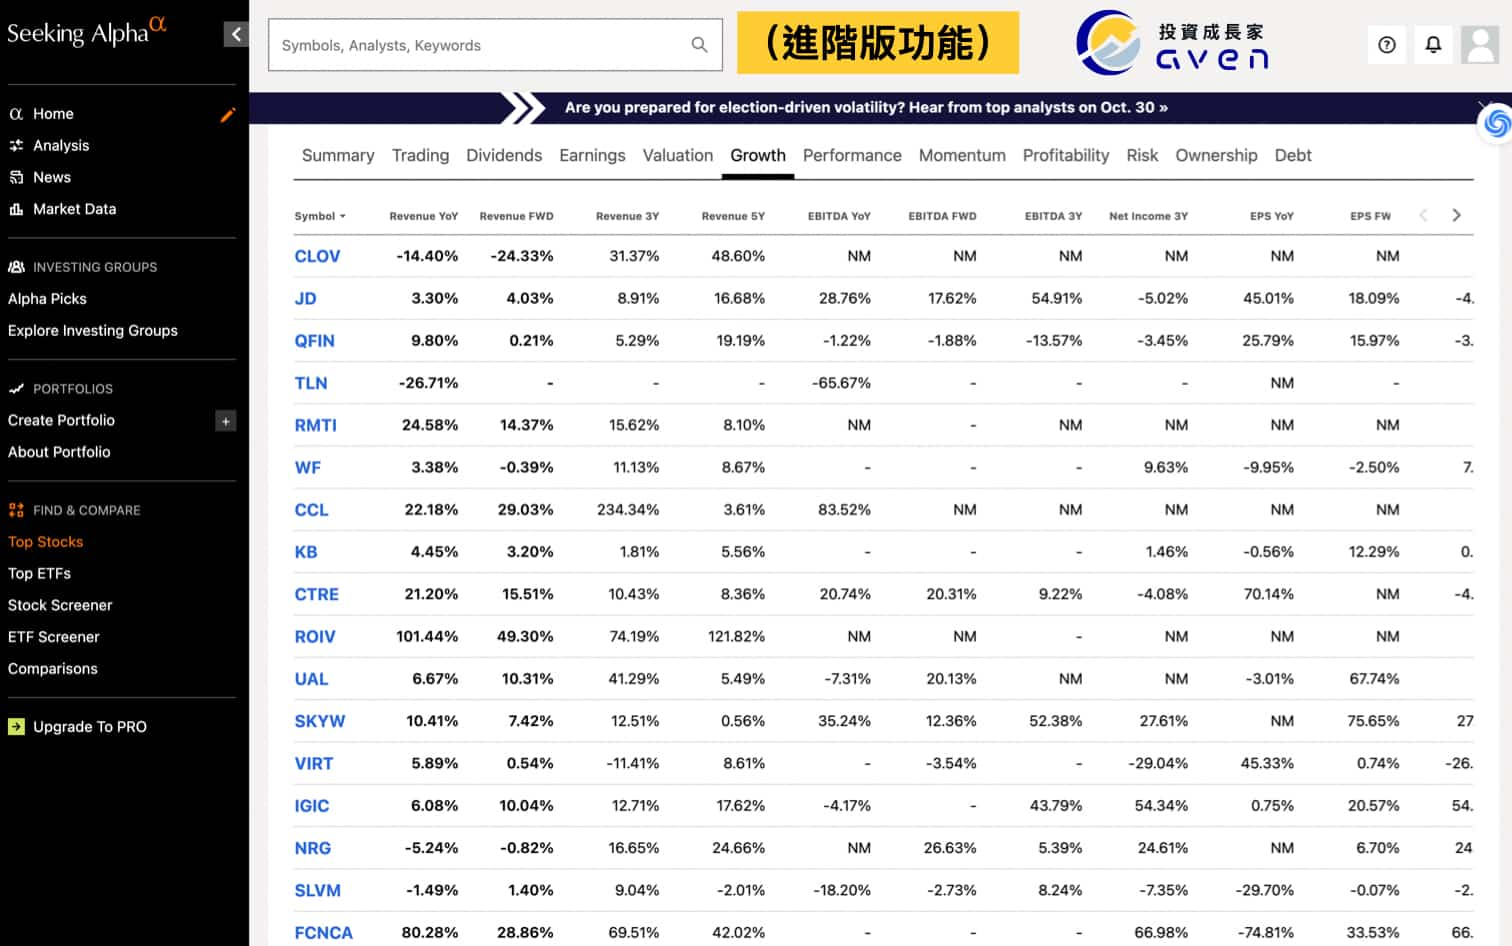
Task: Sort by EBITDA FWD column header
Action: click(x=942, y=216)
